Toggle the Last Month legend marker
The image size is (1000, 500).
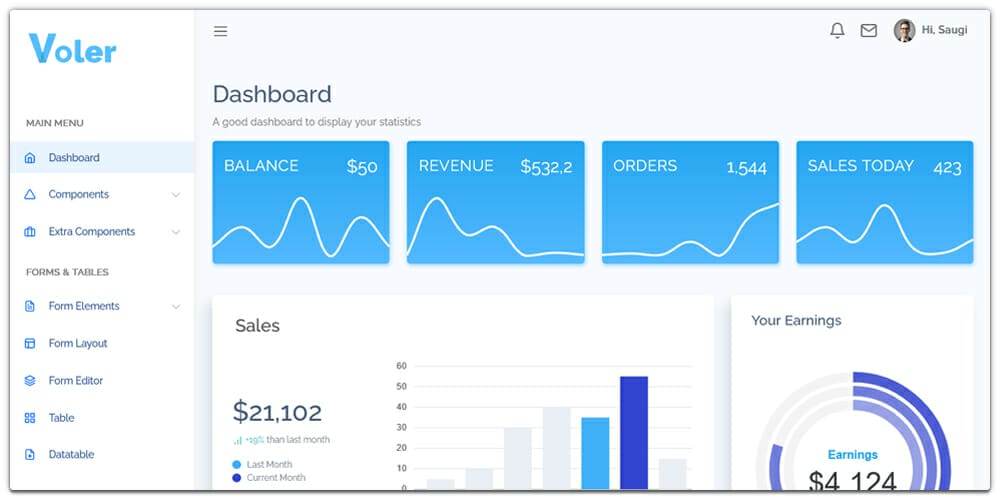237,465
